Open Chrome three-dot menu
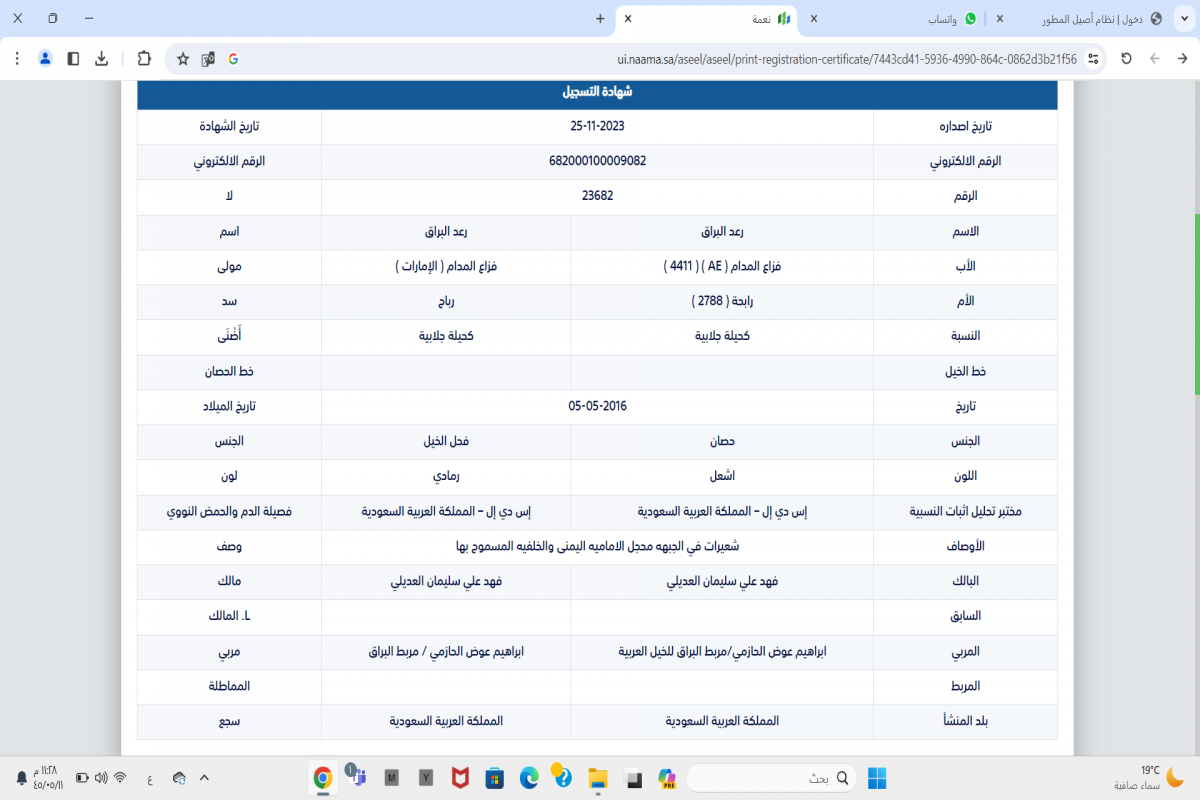Image resolution: width=1200 pixels, height=800 pixels. click(17, 59)
